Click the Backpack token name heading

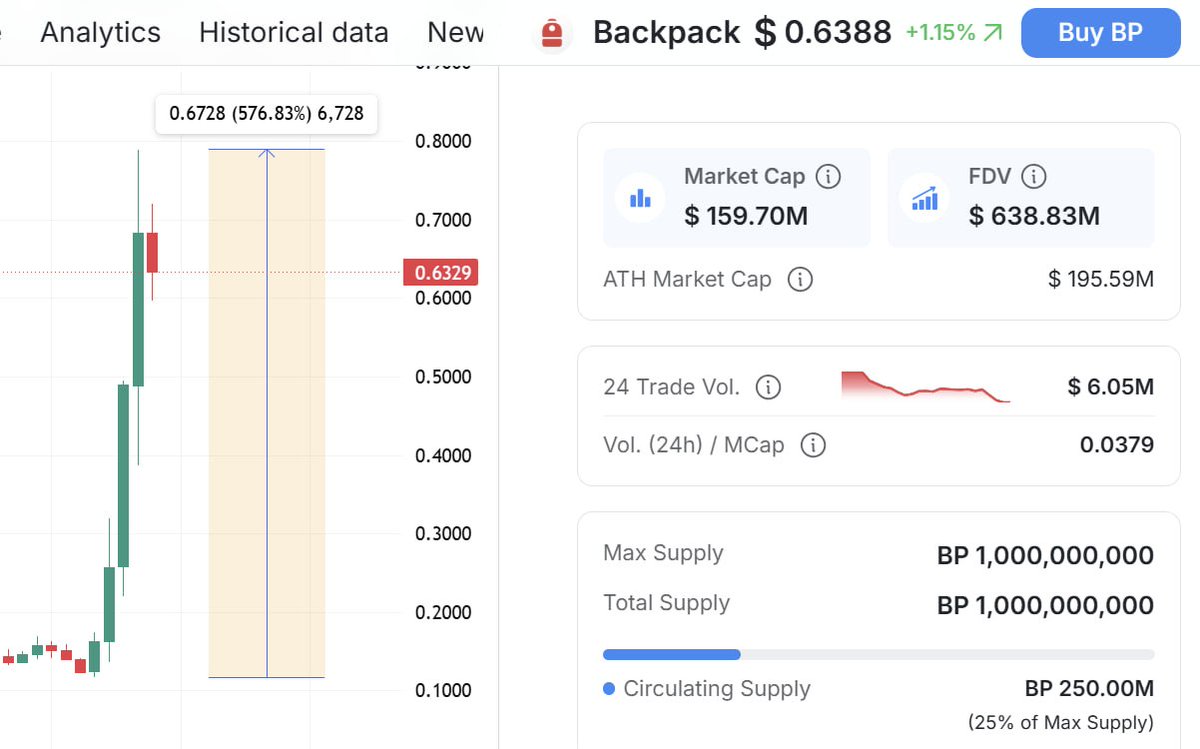(666, 32)
